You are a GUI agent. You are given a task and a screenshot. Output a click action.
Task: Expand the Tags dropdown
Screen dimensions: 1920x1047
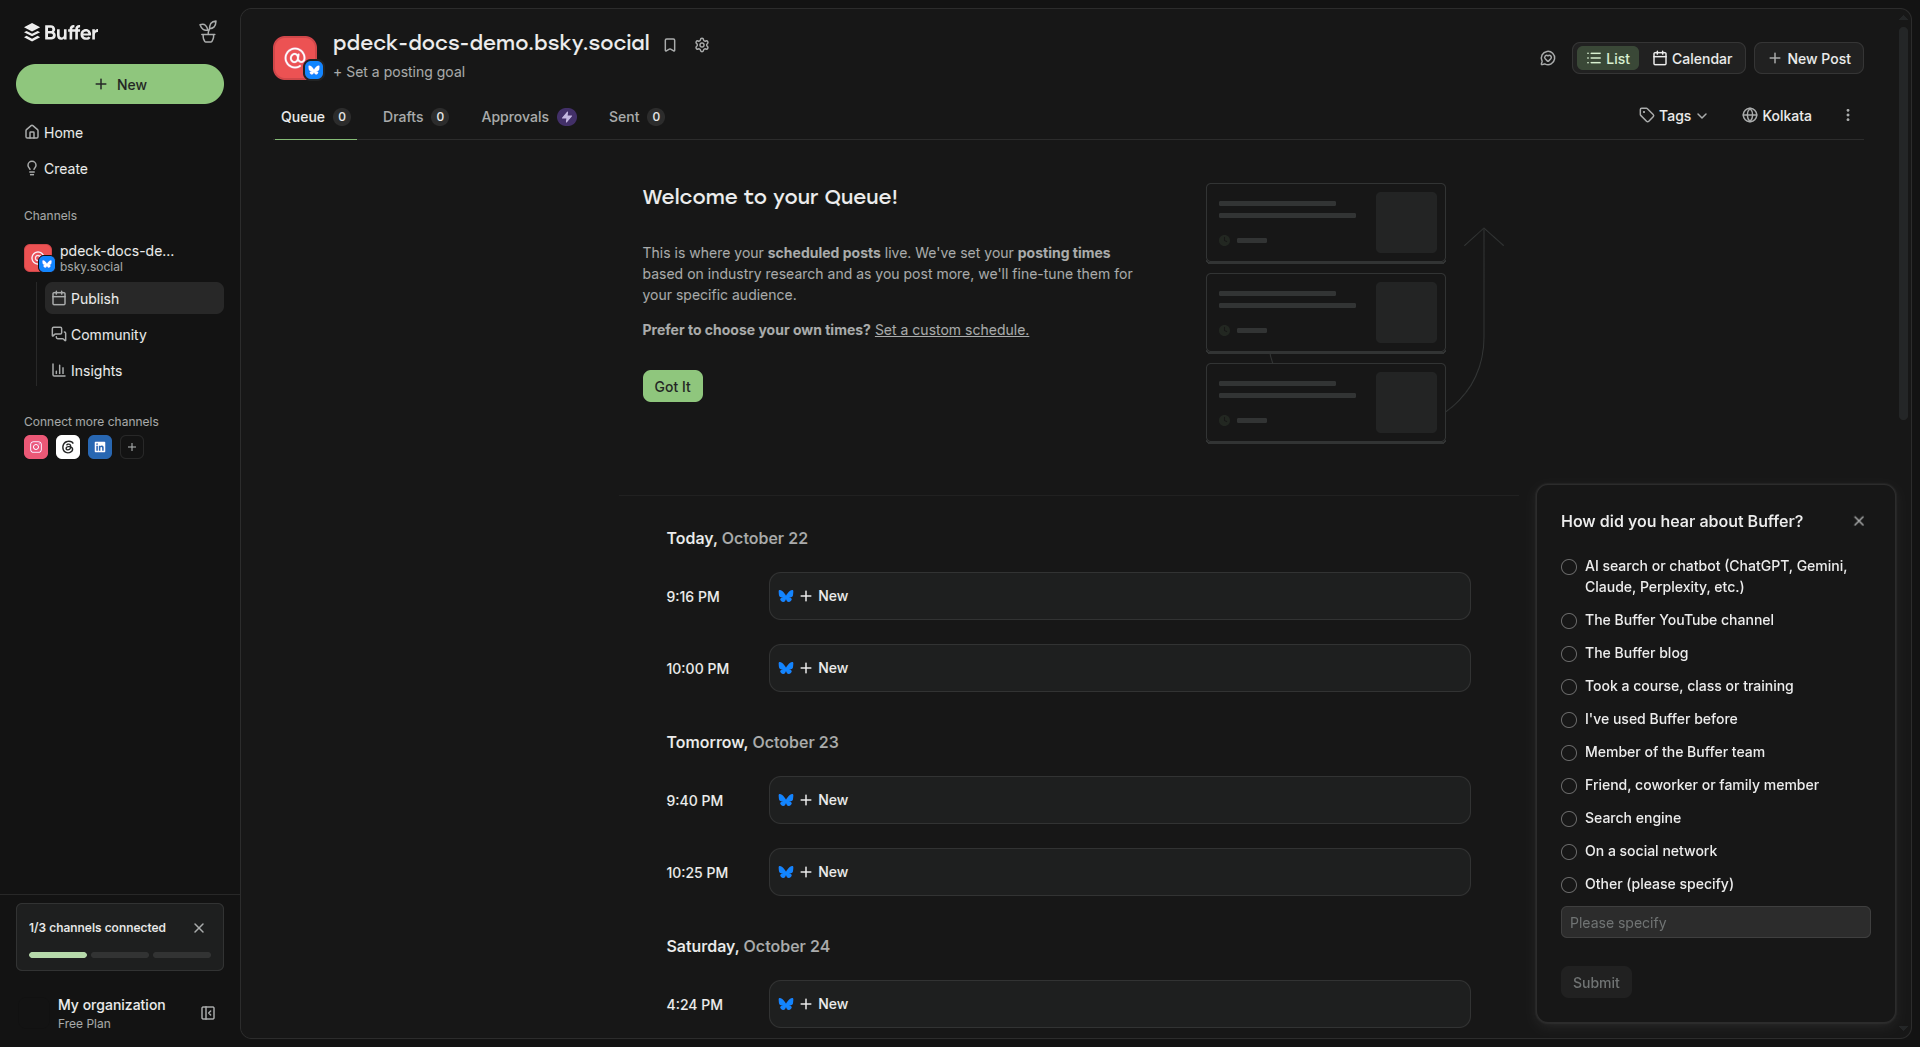tap(1673, 116)
